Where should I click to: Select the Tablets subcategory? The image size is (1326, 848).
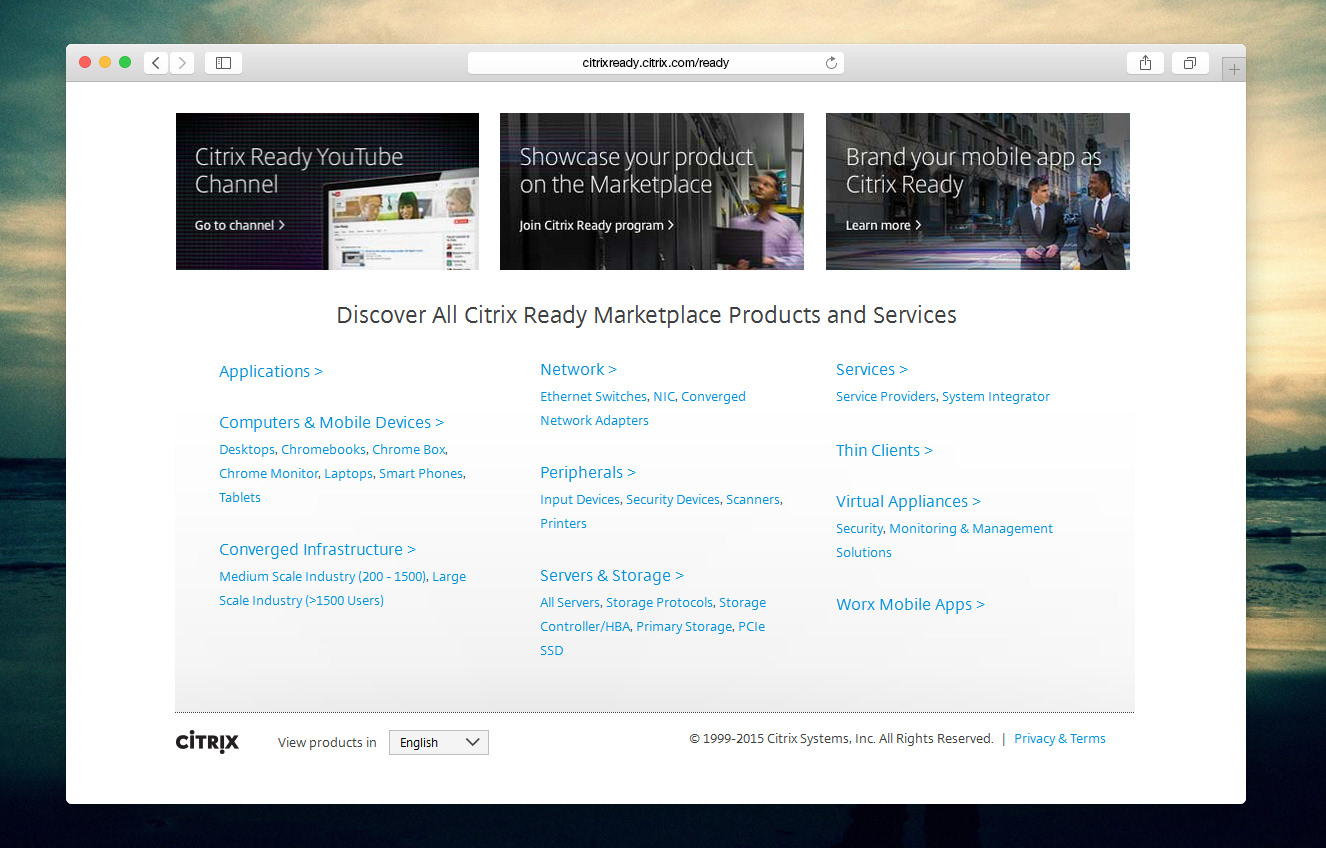pyautogui.click(x=240, y=497)
